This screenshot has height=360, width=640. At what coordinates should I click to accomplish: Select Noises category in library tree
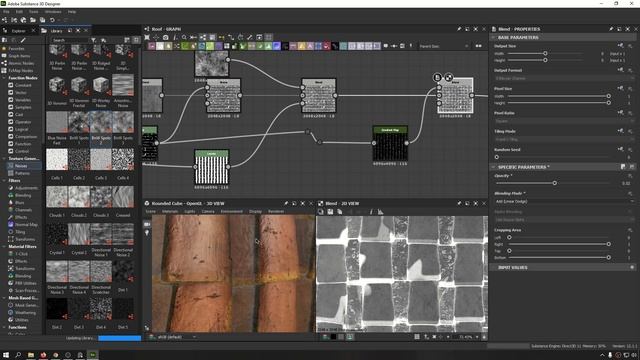click(21, 166)
